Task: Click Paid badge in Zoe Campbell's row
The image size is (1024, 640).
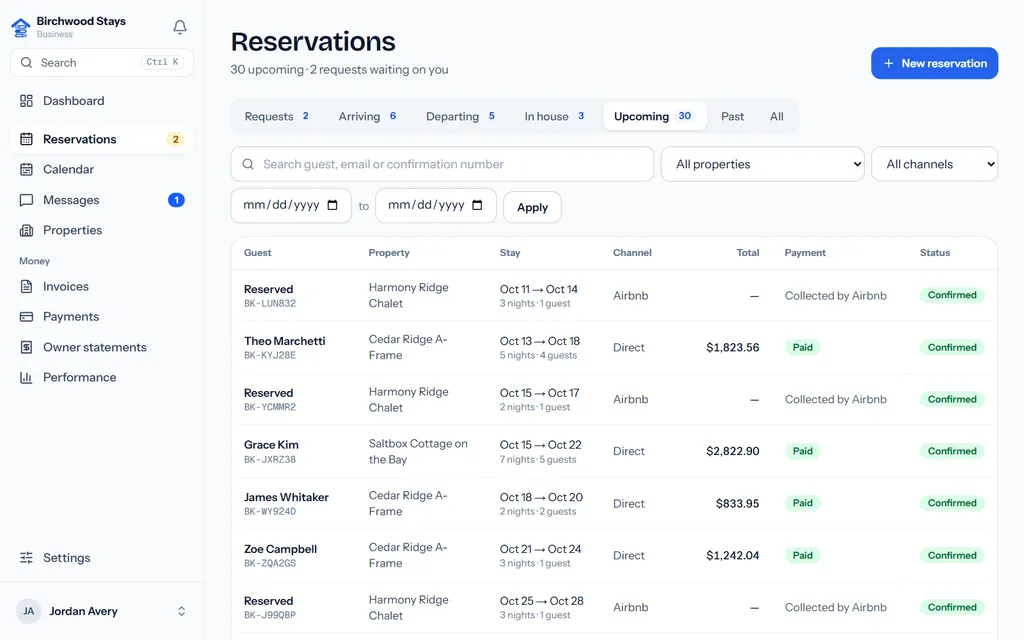Action: 803,555
